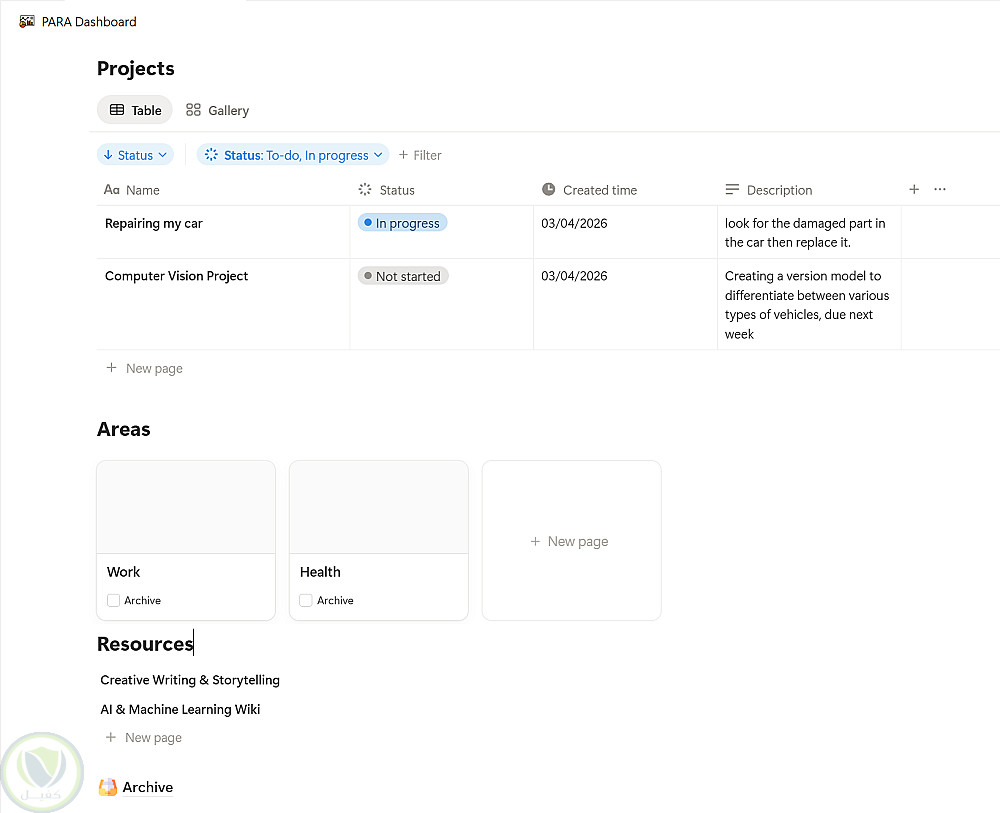The width and height of the screenshot is (1000, 813).
Task: Edit the 'Creating a version model' description
Action: click(807, 305)
